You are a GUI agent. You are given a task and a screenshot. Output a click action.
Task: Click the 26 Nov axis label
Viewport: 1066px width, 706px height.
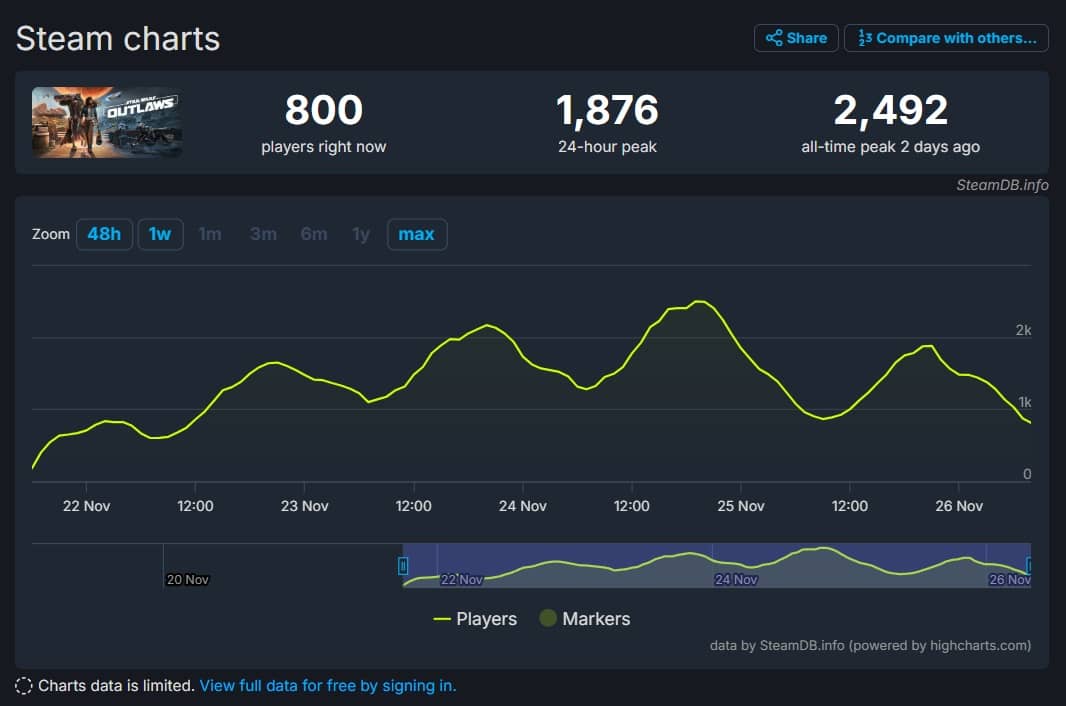point(959,506)
